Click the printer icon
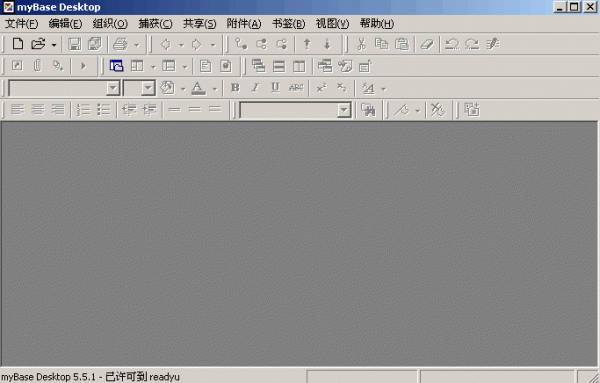This screenshot has height=383, width=600. [x=120, y=44]
